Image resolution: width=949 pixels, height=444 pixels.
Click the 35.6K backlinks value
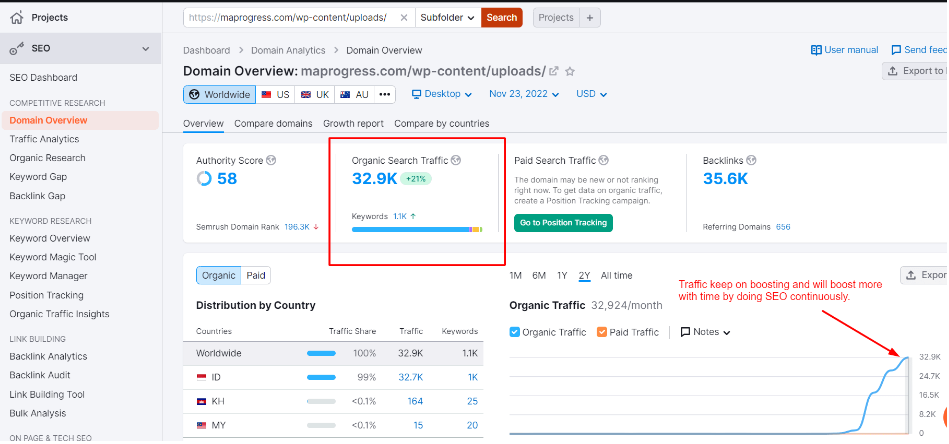pyautogui.click(x=726, y=178)
